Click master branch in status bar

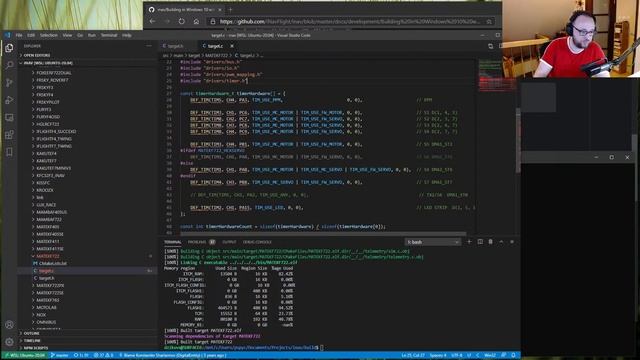pyautogui.click(x=60, y=356)
